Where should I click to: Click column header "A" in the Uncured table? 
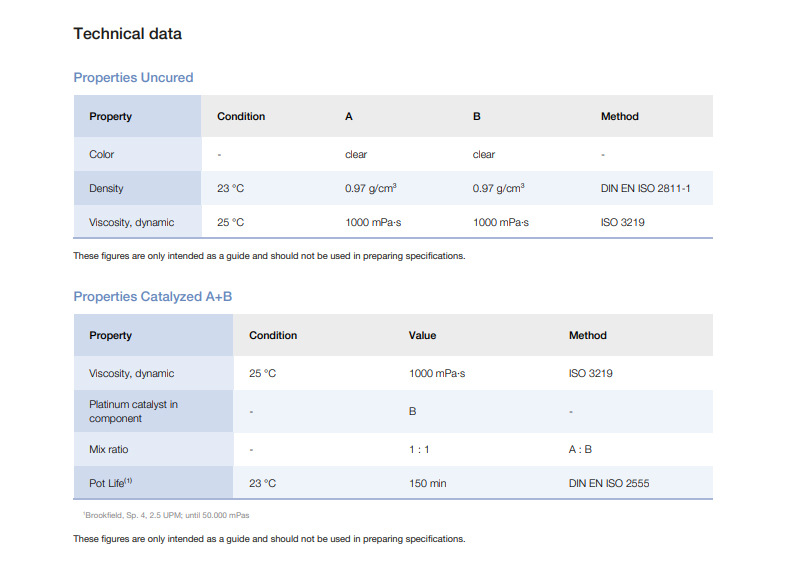[349, 117]
